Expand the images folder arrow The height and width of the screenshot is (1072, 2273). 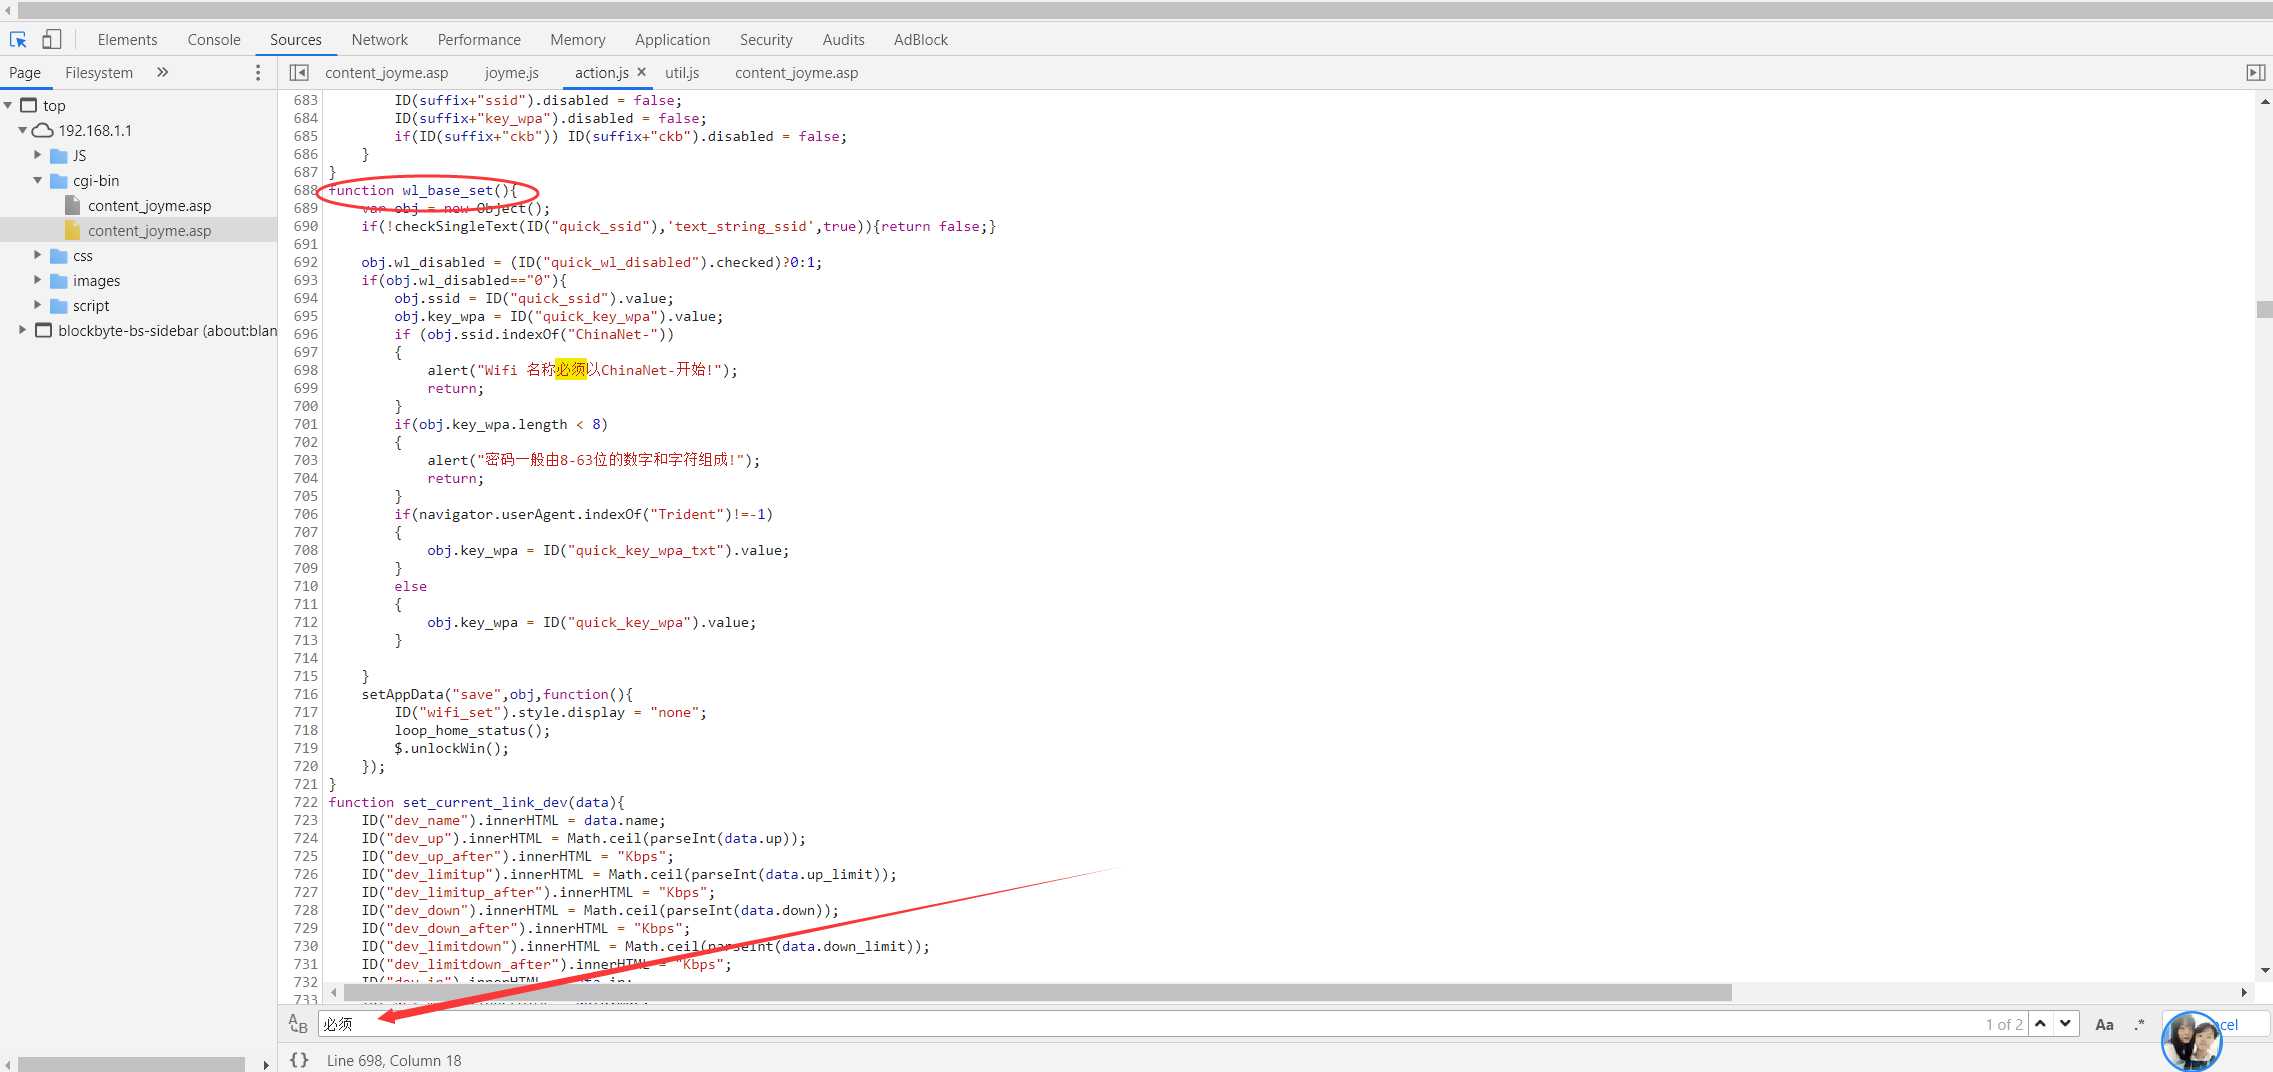[37, 280]
